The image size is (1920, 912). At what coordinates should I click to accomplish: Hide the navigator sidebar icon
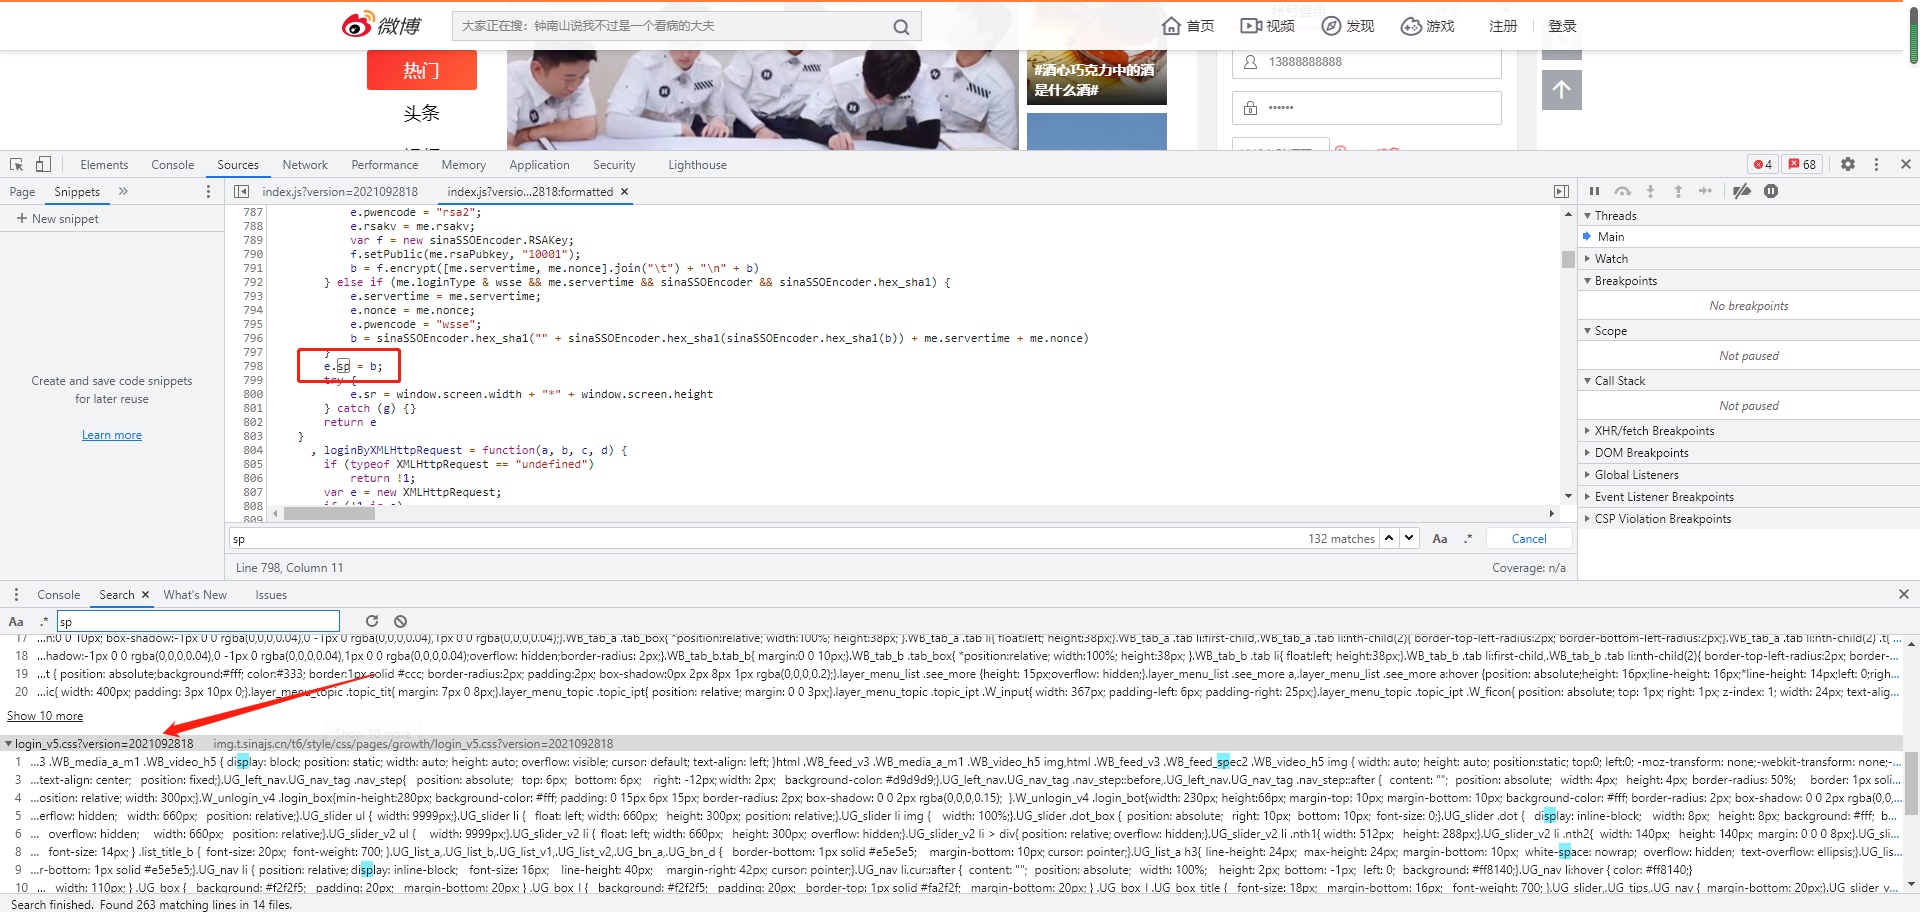241,191
